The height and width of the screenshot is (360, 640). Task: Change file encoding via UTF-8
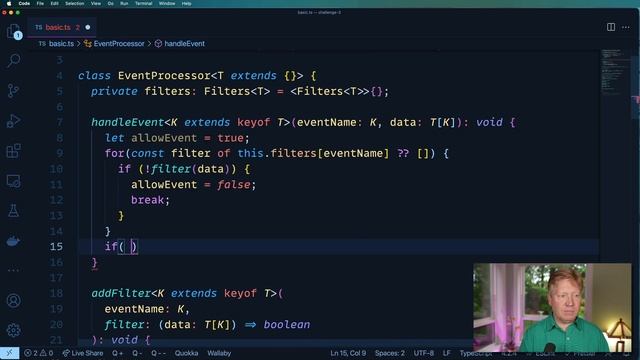[x=424, y=353]
